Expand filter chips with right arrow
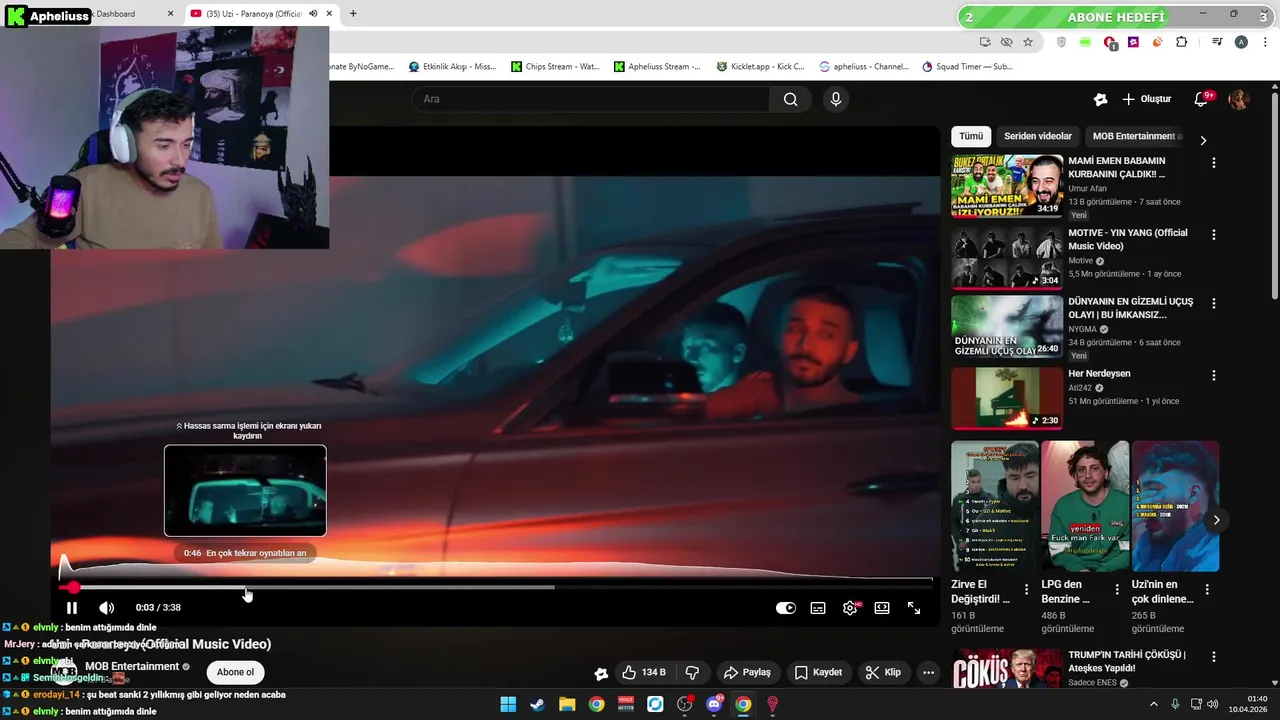1280x720 pixels. (1203, 140)
